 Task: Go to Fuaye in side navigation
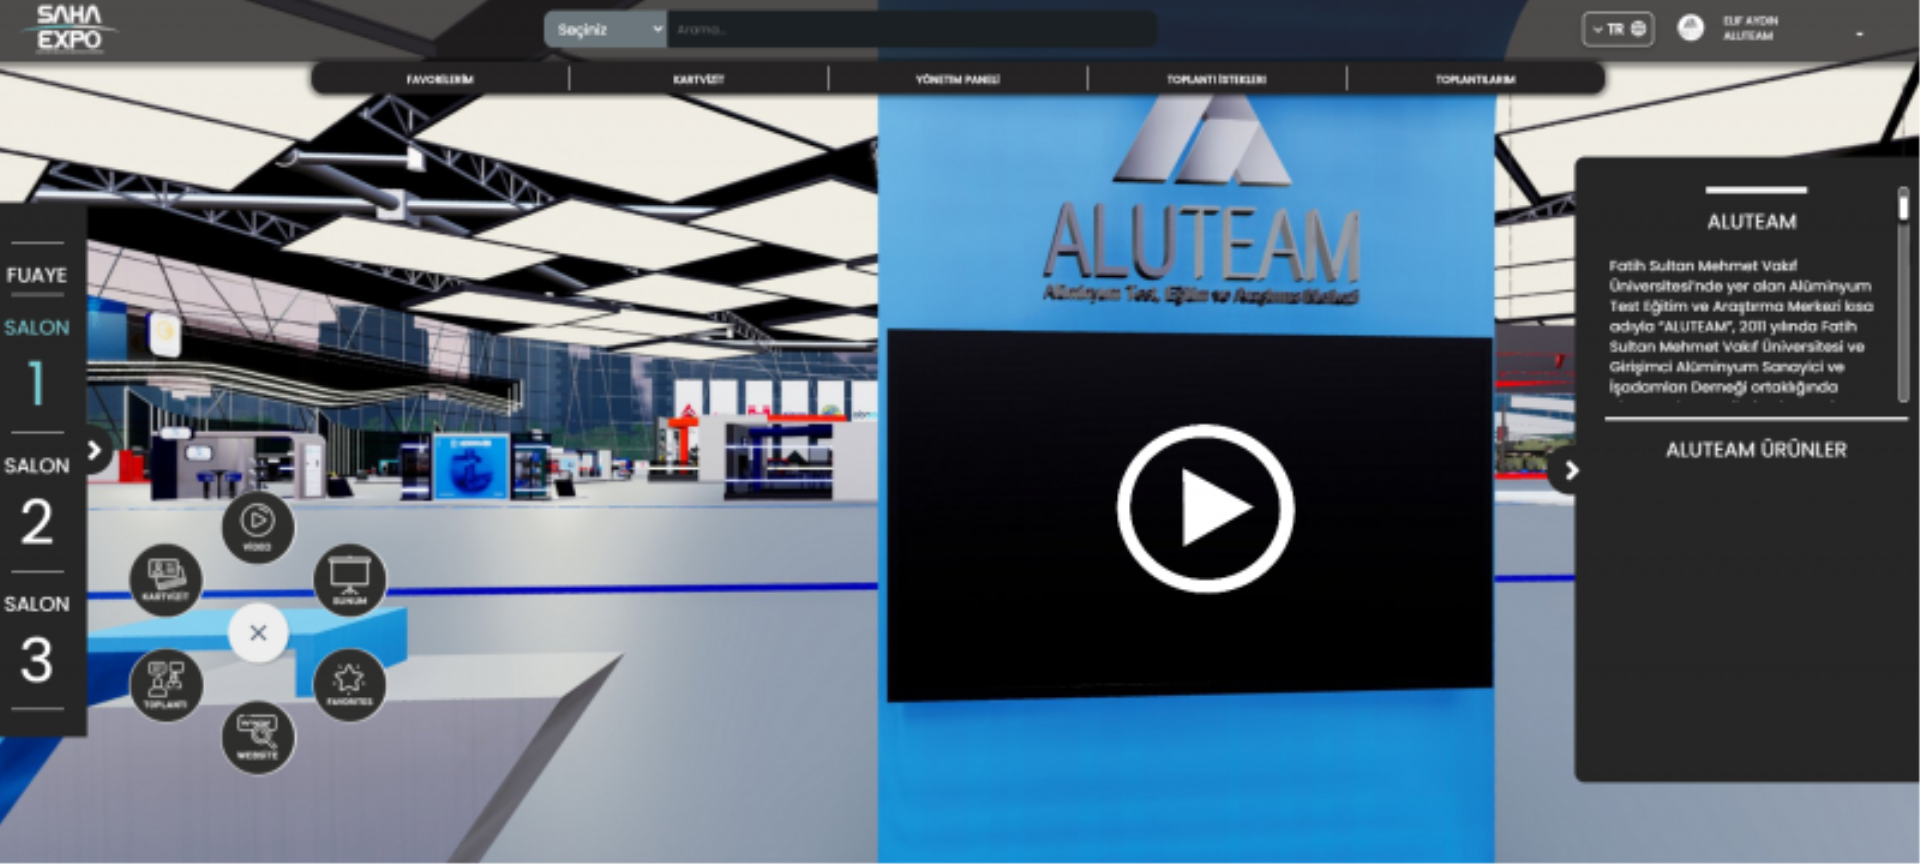point(37,275)
